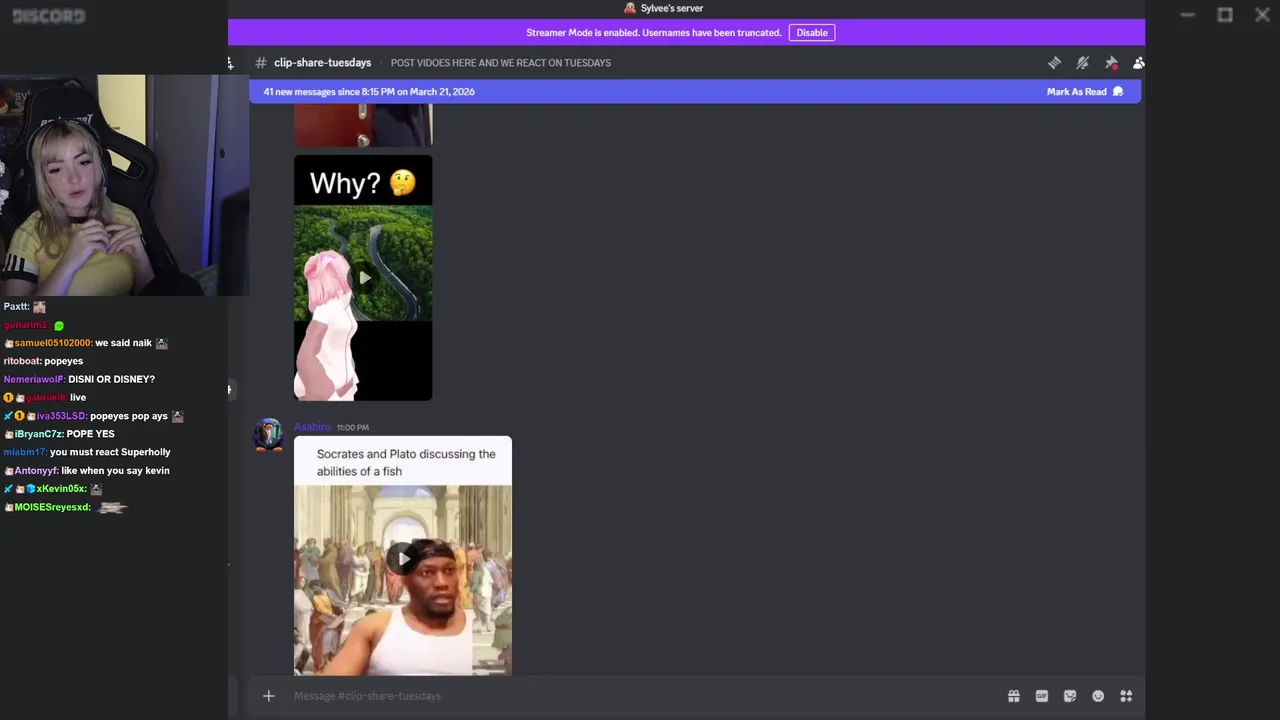Click the streamer webcam overlay

coord(124,185)
